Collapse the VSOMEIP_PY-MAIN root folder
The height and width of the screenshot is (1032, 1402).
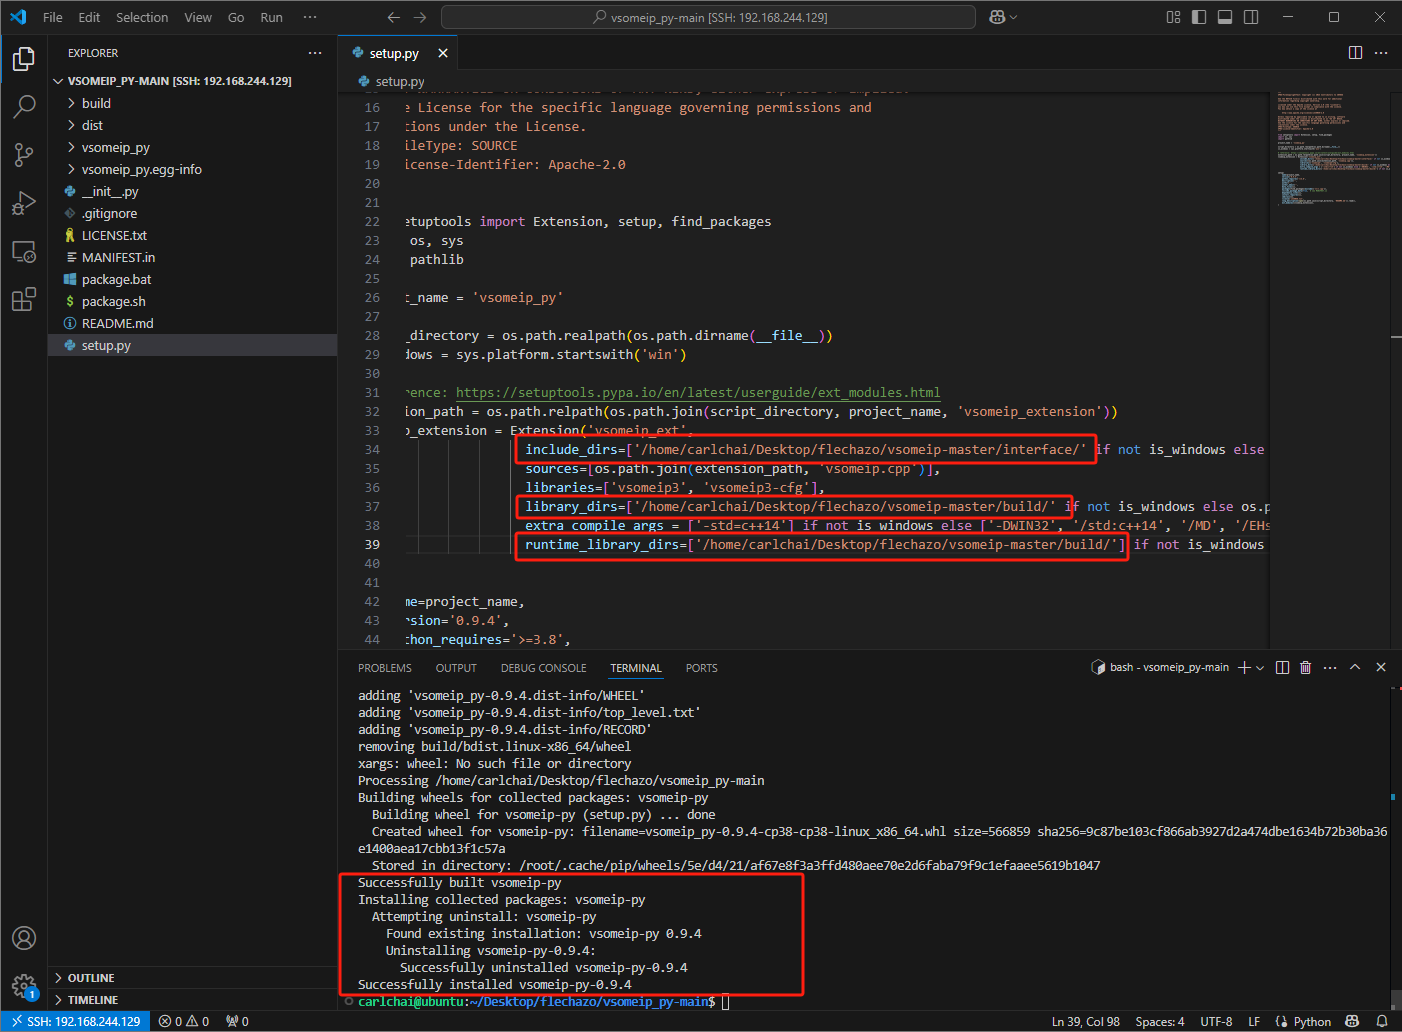pos(192,81)
